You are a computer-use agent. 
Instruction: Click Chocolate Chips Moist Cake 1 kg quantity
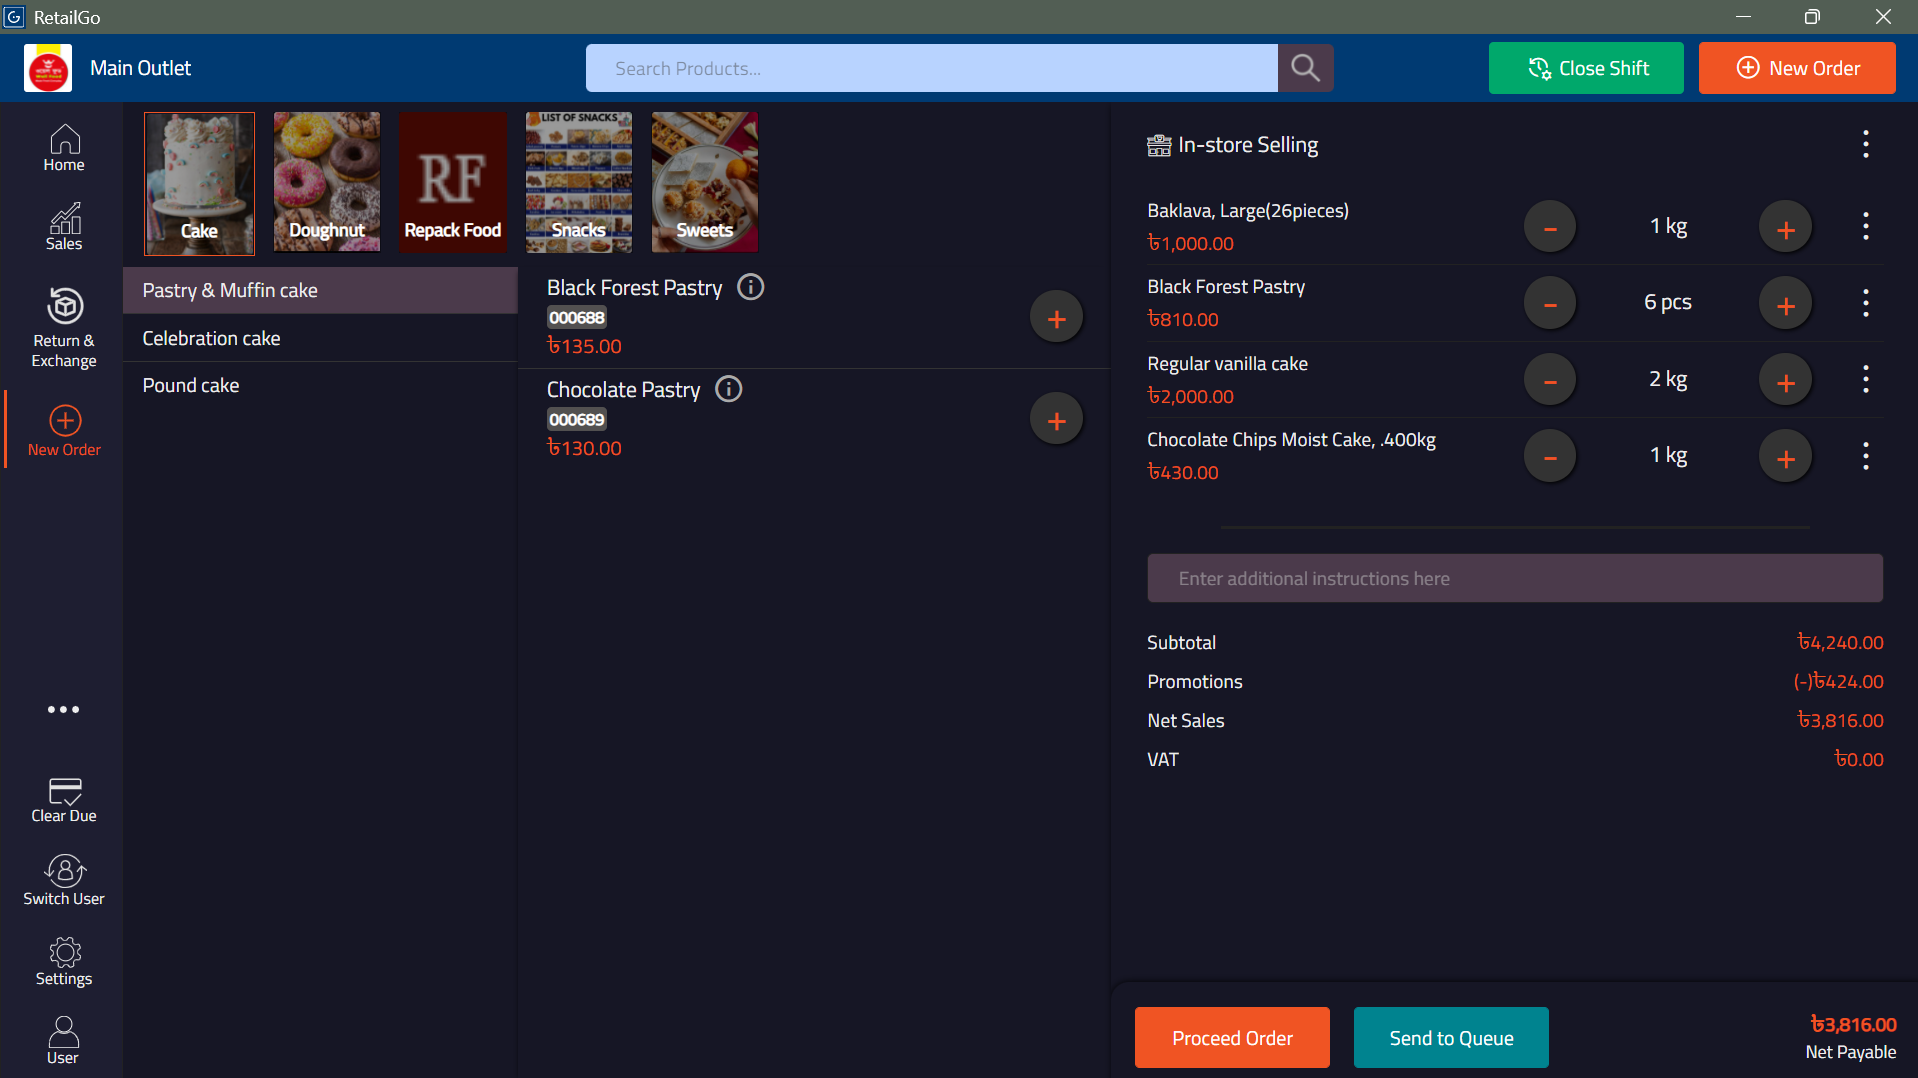coord(1668,456)
